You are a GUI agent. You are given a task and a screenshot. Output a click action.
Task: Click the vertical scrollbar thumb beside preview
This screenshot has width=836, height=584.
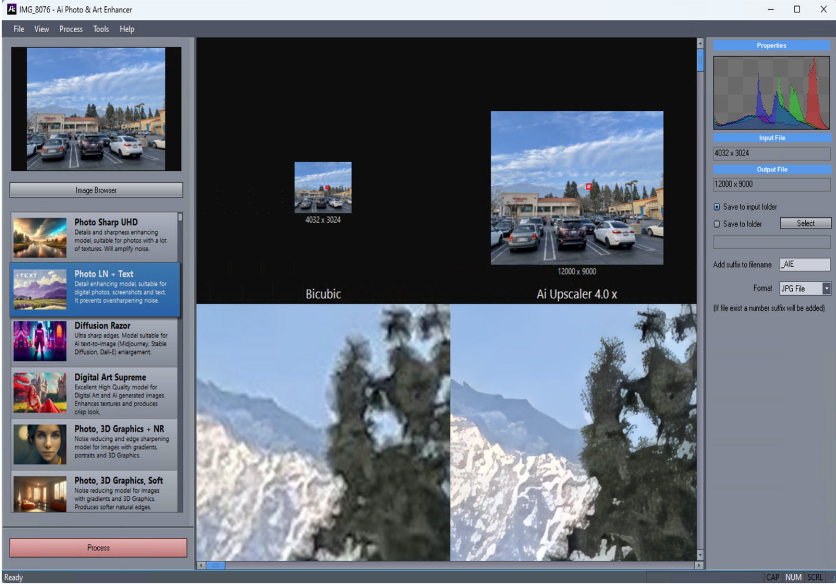[700, 60]
